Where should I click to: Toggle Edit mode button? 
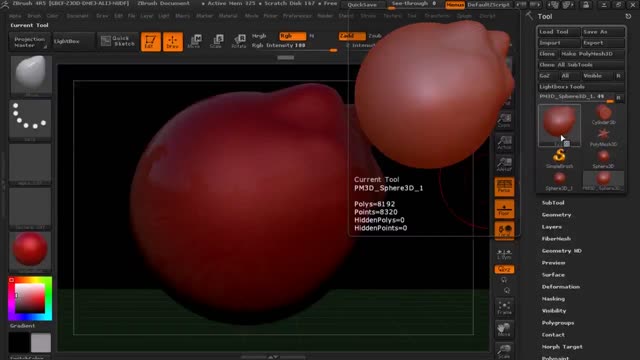tap(151, 42)
